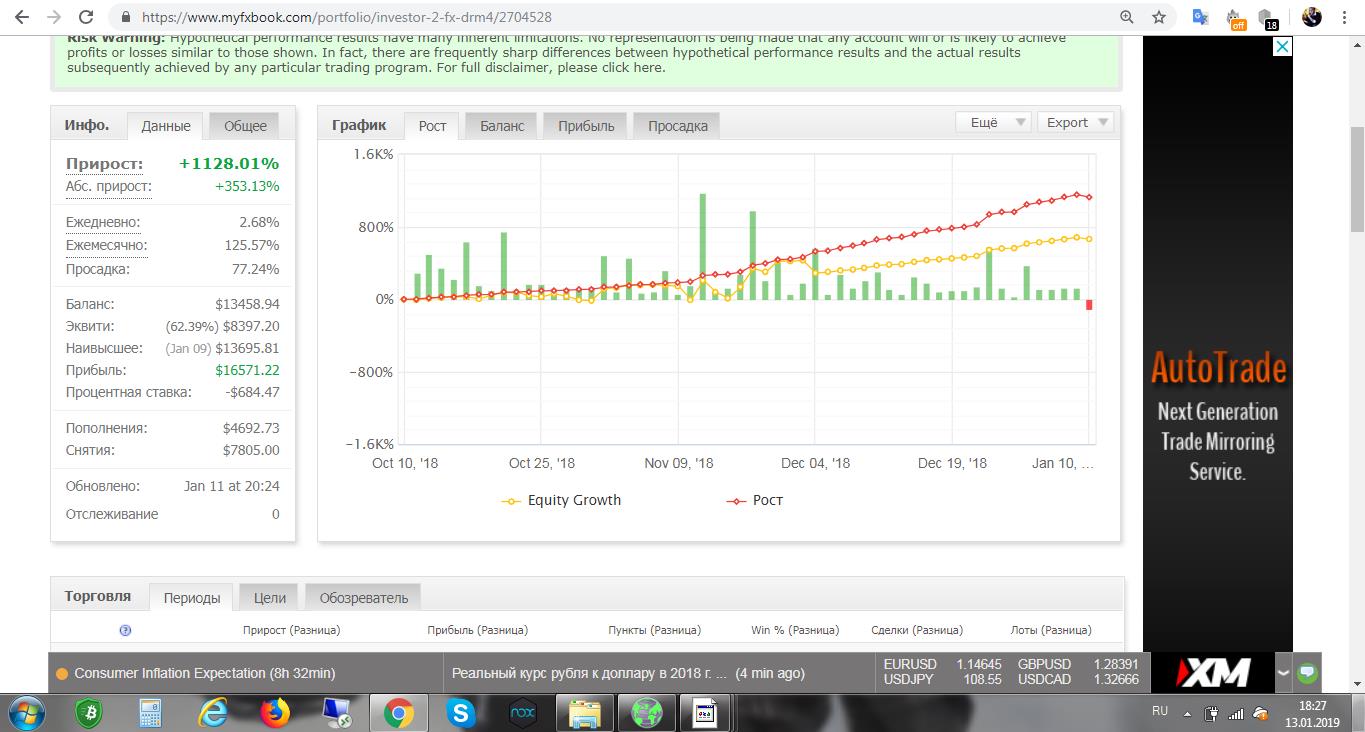Open Chrome profile avatar
This screenshot has height=732, width=1365.
1312,17
